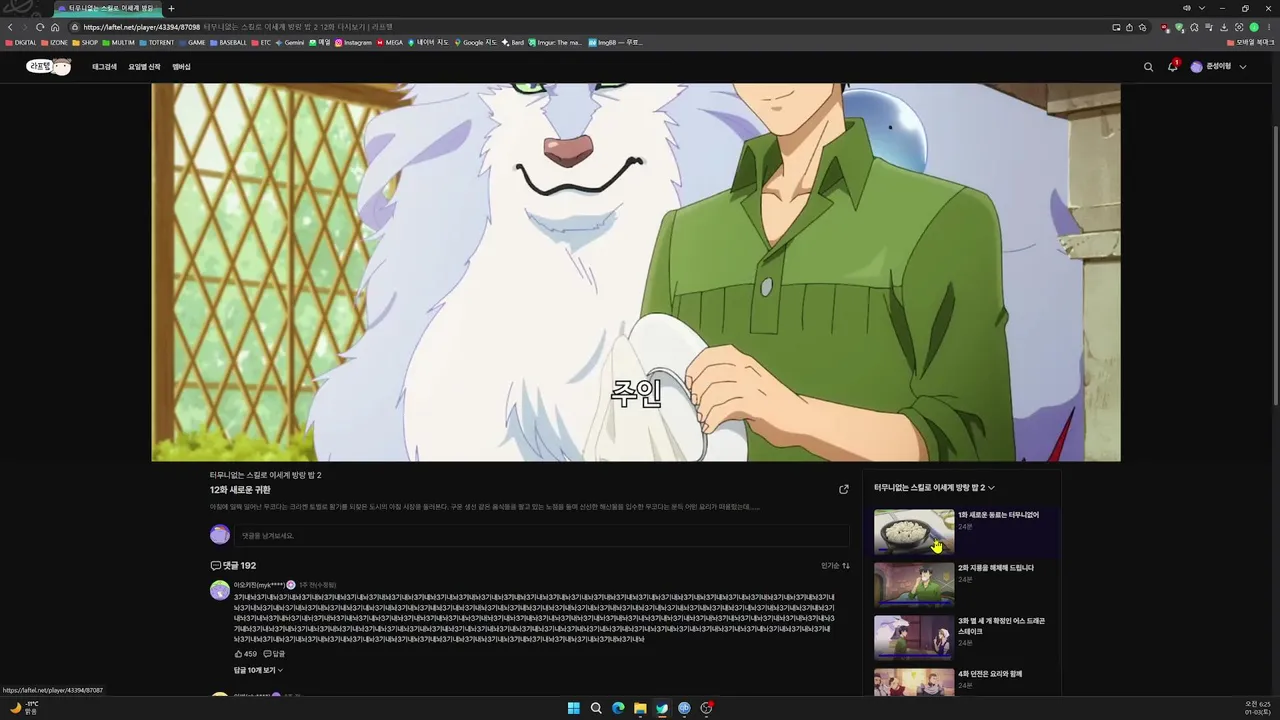This screenshot has width=1280, height=720.
Task: Open the DIGITAL bookmark folder
Action: pyautogui.click(x=21, y=43)
